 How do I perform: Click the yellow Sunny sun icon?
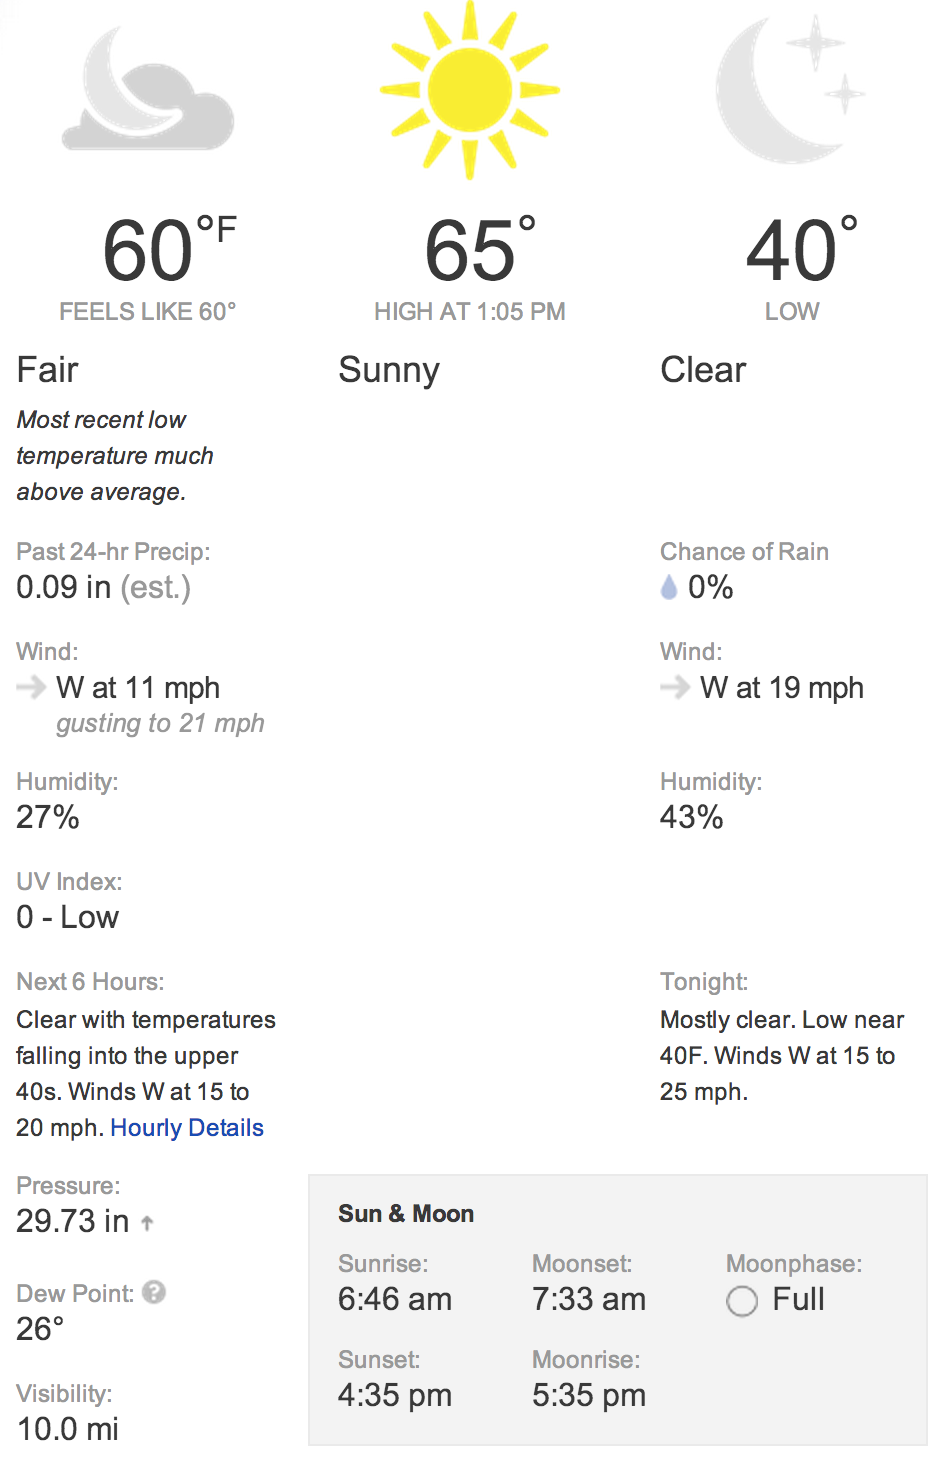point(470,90)
